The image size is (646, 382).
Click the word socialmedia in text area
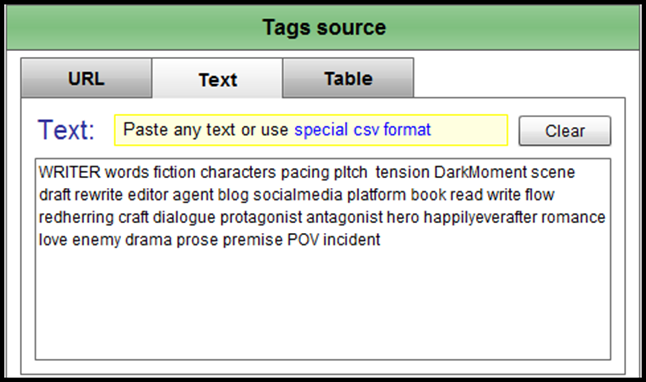tap(297, 195)
